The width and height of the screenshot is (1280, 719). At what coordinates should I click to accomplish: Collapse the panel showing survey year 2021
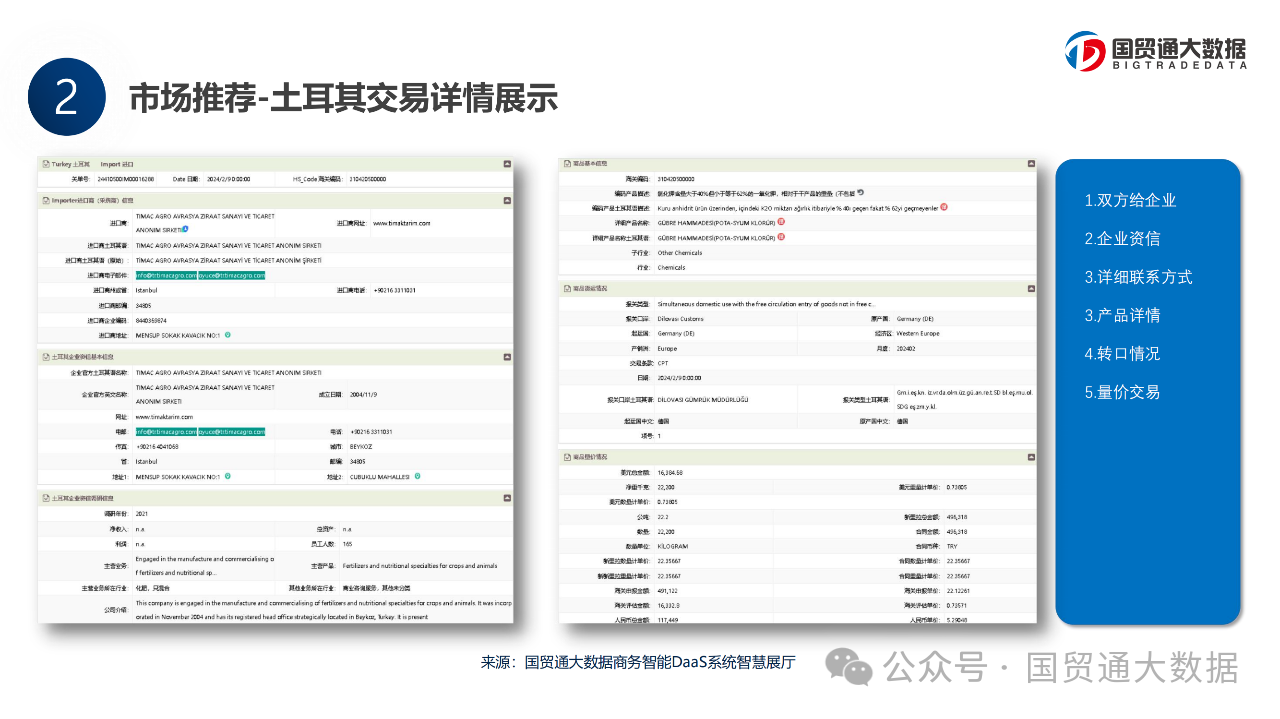[507, 497]
